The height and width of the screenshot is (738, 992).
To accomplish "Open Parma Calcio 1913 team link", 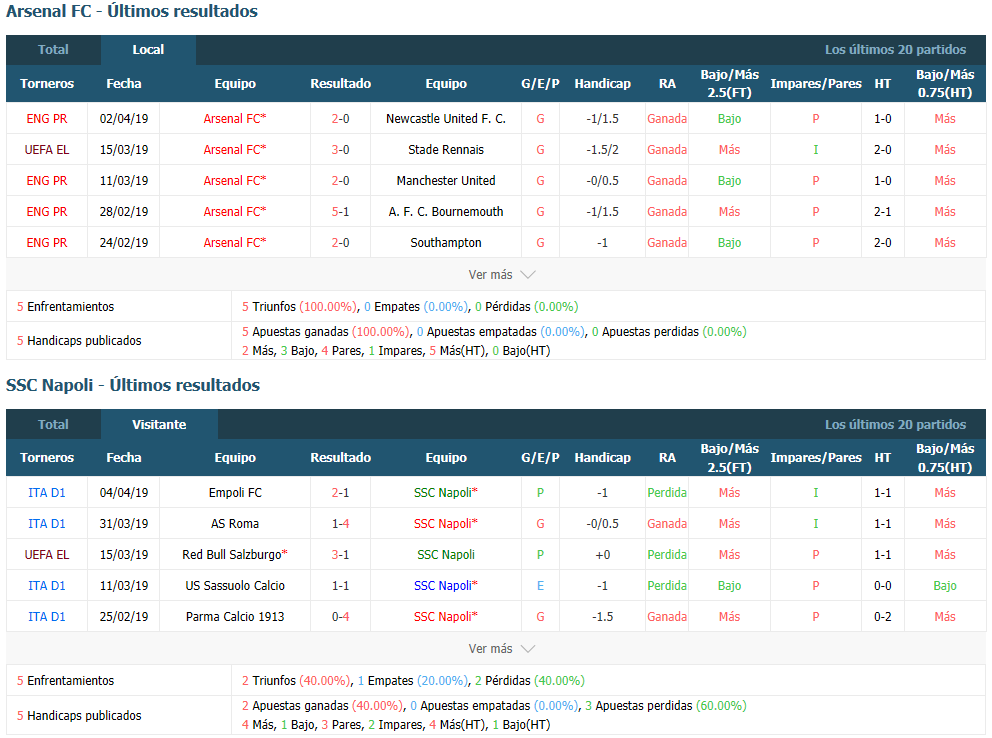I will tap(235, 617).
